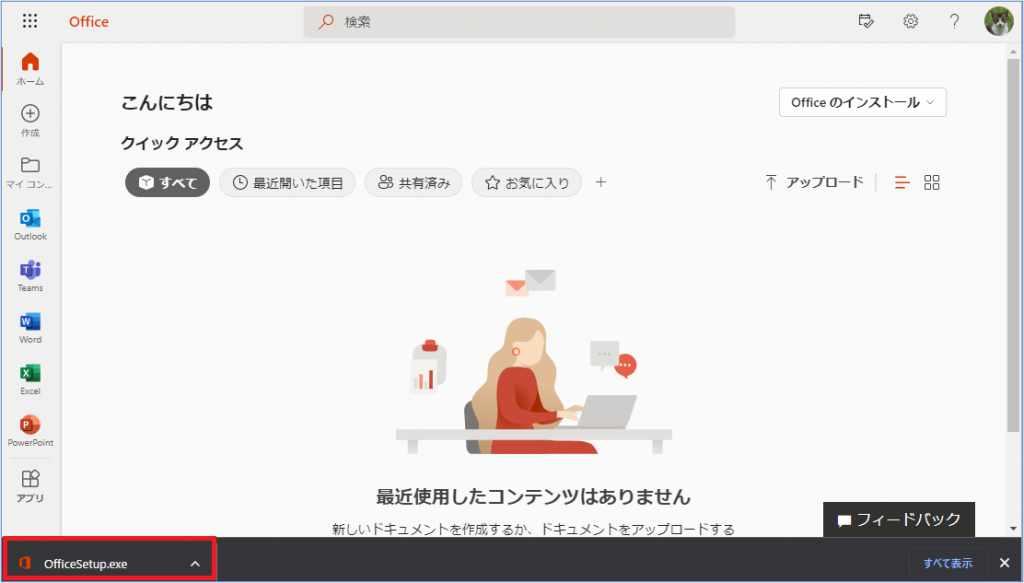The image size is (1024, 583).
Task: Open My Day calendar icon
Action: point(866,22)
